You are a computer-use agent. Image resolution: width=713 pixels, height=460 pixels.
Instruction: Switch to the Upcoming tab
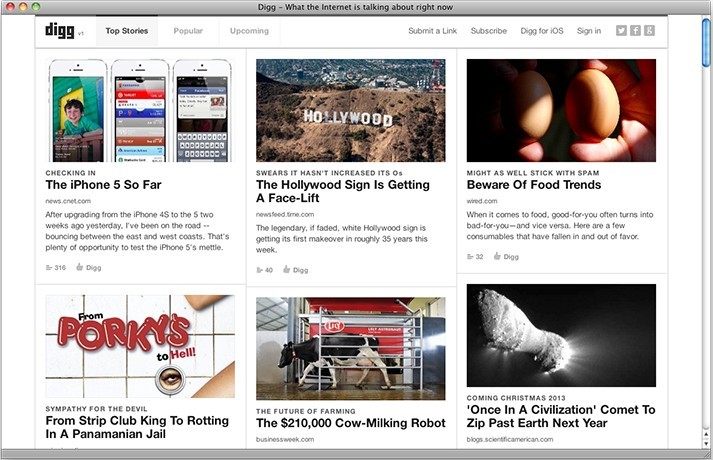click(249, 31)
